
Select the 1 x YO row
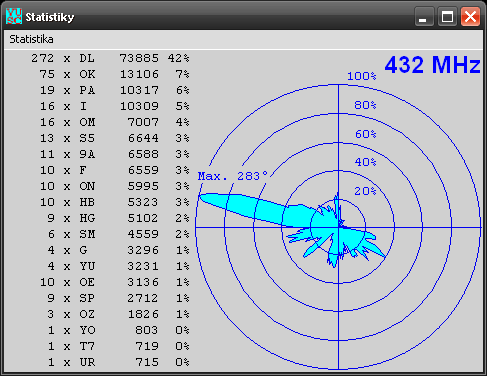coord(118,330)
